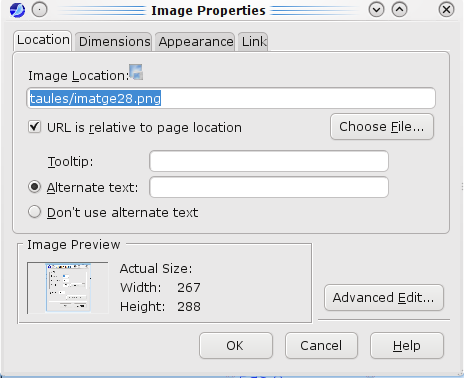The width and height of the screenshot is (464, 378).
Task: Cancel the Image Properties dialog
Action: [x=321, y=346]
